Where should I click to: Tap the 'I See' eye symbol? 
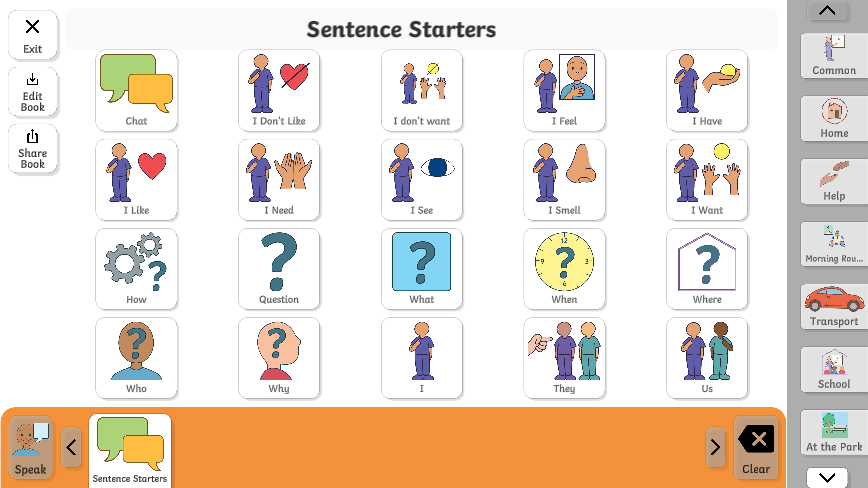pyautogui.click(x=421, y=179)
